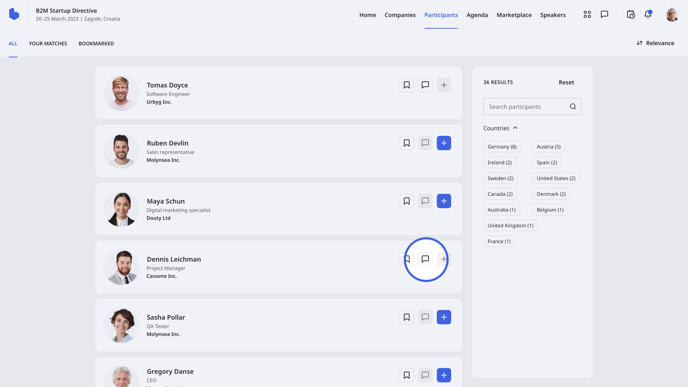Open Dennis Leichman's profile name
The height and width of the screenshot is (387, 688).
tap(174, 259)
